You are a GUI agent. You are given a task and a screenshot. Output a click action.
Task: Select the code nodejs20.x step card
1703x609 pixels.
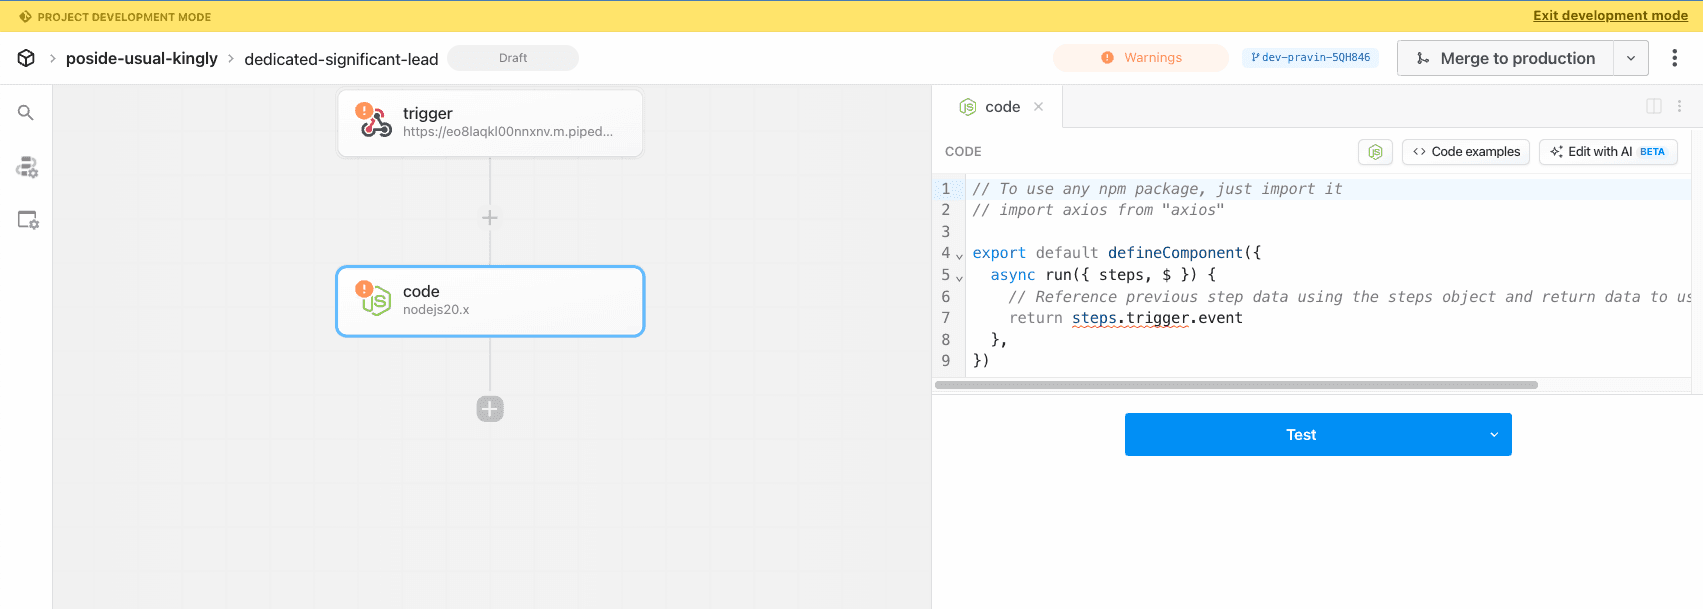[490, 301]
